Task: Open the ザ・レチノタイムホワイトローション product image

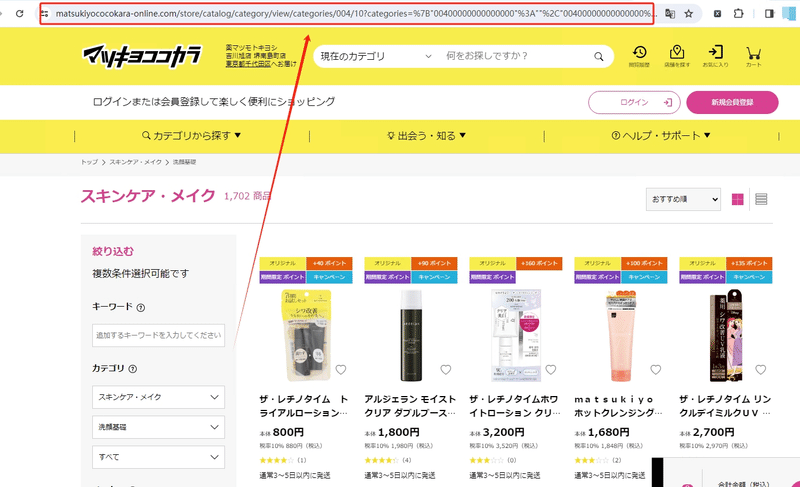Action: [x=516, y=335]
